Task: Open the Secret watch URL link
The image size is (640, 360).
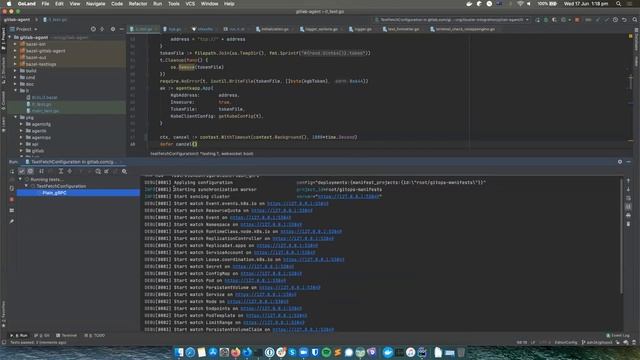Action: tap(263, 266)
